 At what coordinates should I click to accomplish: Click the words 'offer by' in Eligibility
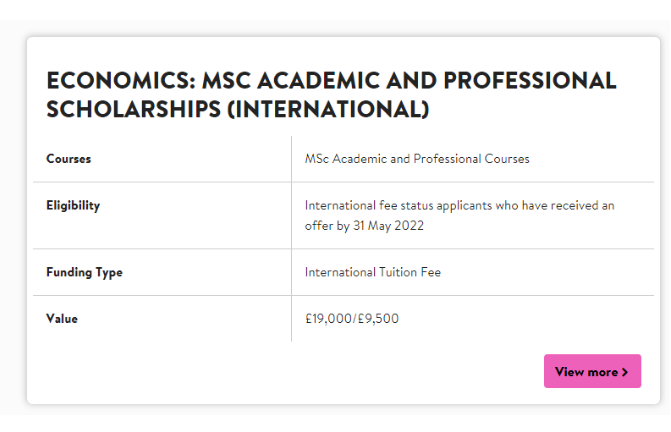[324, 226]
